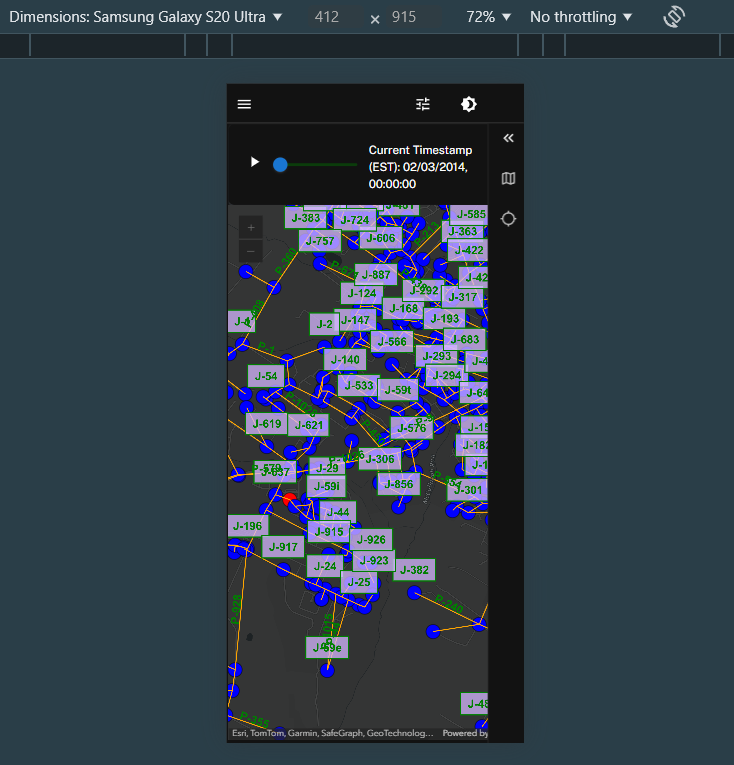Image resolution: width=734 pixels, height=765 pixels.
Task: Open the basemap icon in sidebar
Action: click(508, 178)
